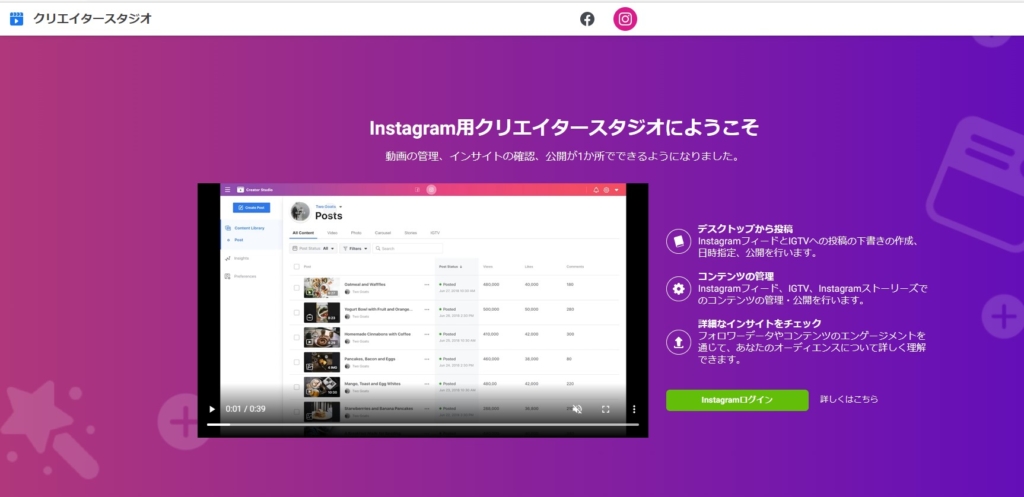Toggle the select-all checkbox in Post header
Viewport: 1024px width, 497px height.
tap(296, 267)
